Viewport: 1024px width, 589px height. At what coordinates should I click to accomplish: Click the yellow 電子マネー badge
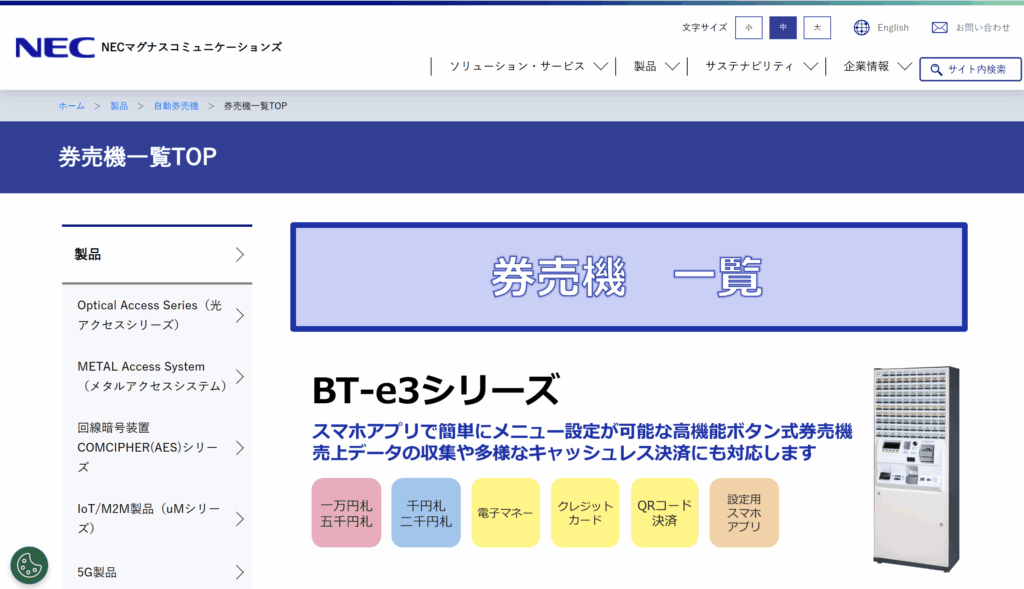[x=505, y=513]
